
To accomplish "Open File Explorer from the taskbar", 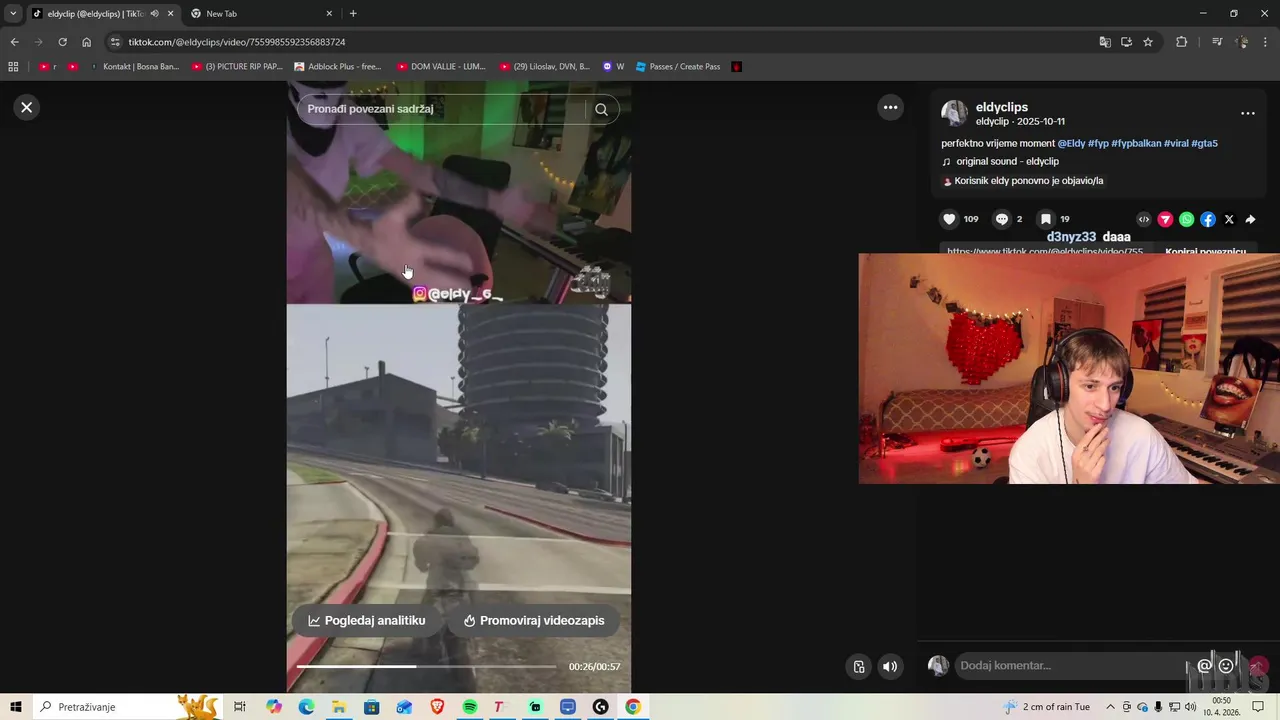I will coord(339,707).
